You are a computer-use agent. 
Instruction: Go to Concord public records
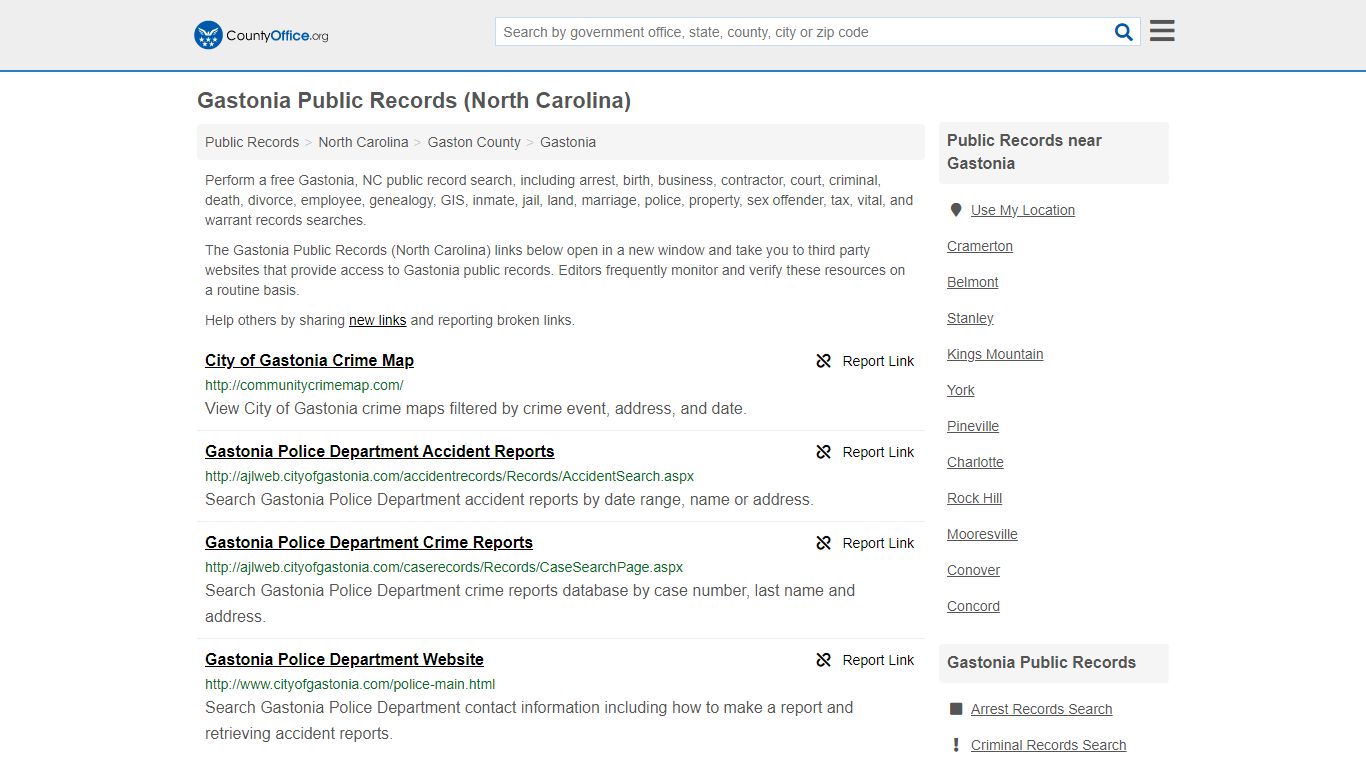coord(973,606)
